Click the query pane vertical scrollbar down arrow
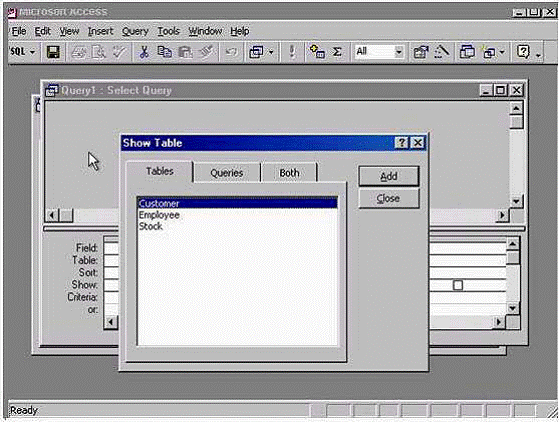Screen dimensions: 559x422 [x=516, y=201]
